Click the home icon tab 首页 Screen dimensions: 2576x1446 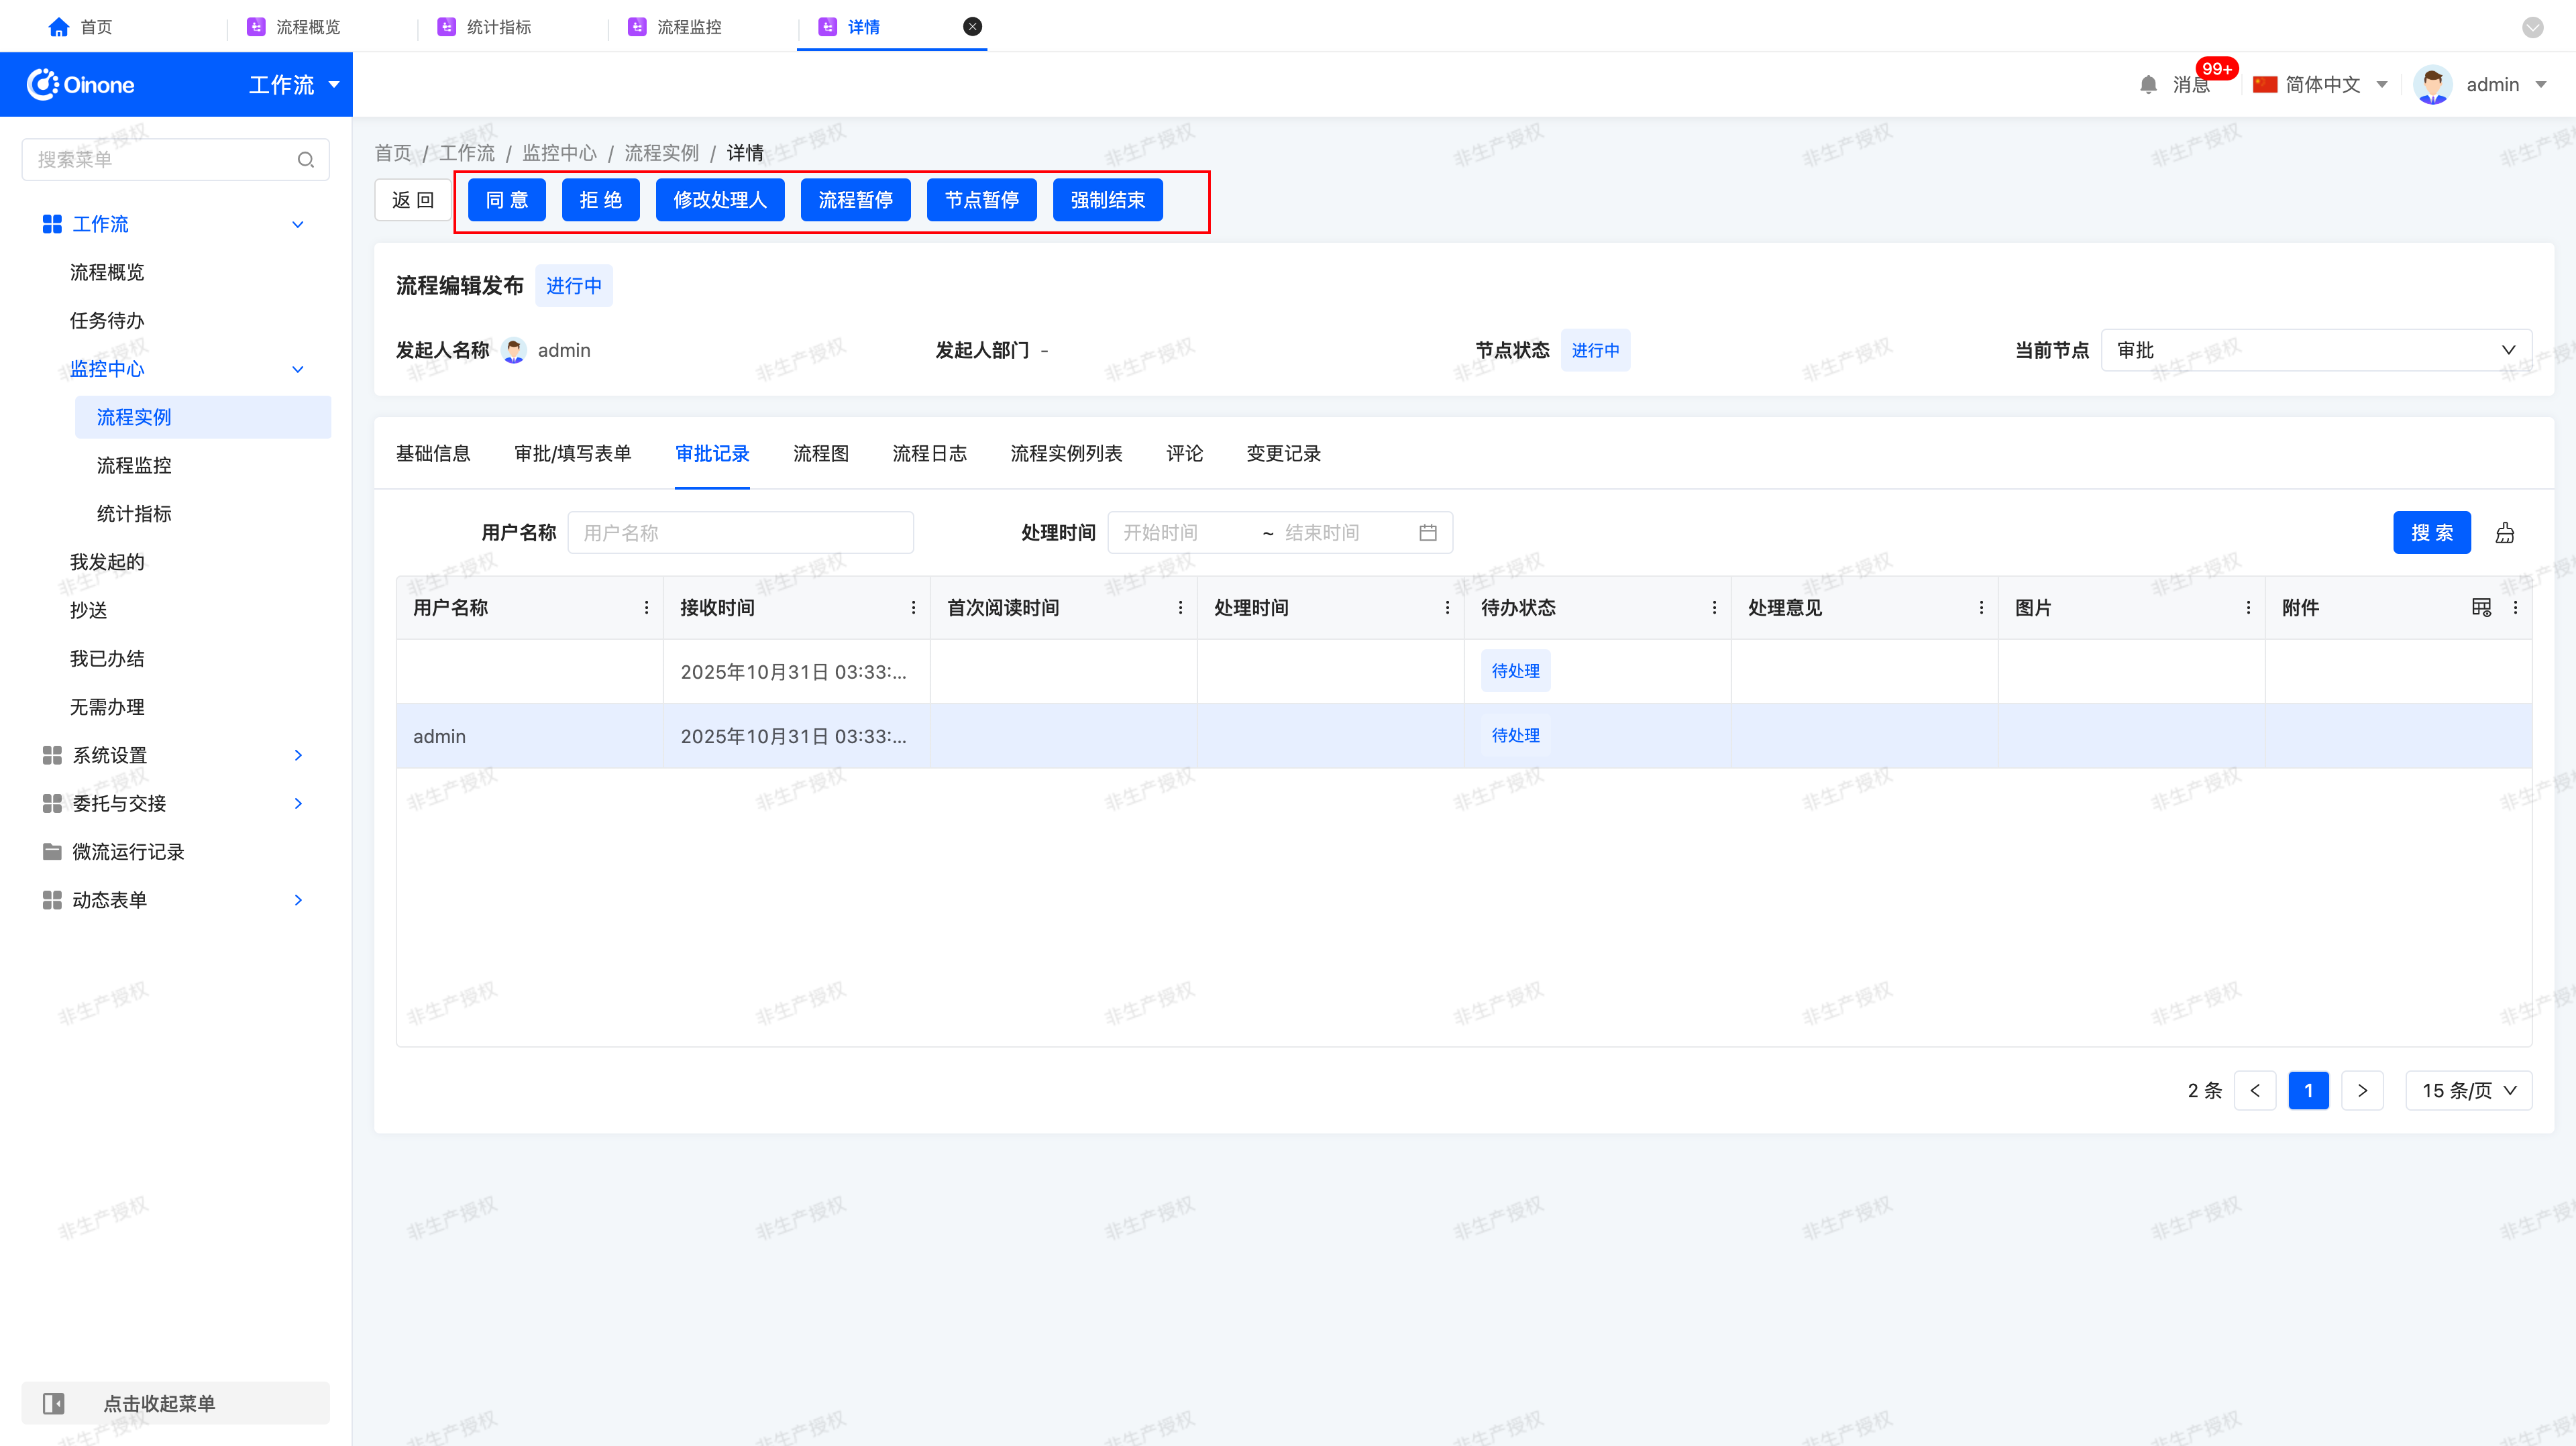(59, 27)
